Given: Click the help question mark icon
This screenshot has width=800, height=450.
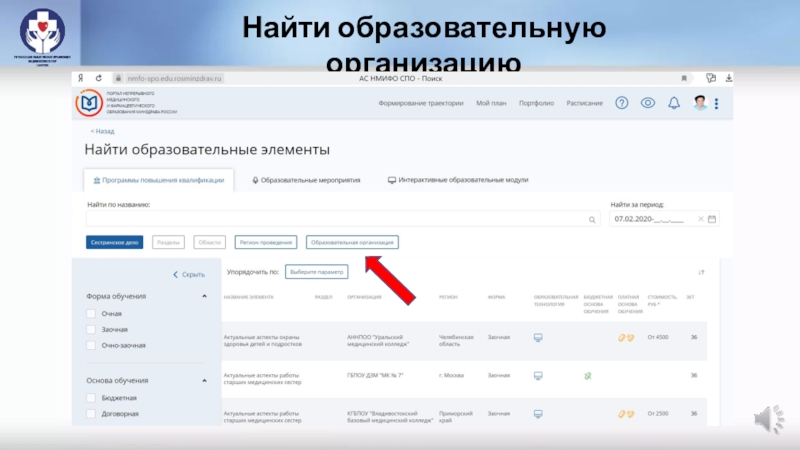Looking at the screenshot, I should click(x=622, y=103).
